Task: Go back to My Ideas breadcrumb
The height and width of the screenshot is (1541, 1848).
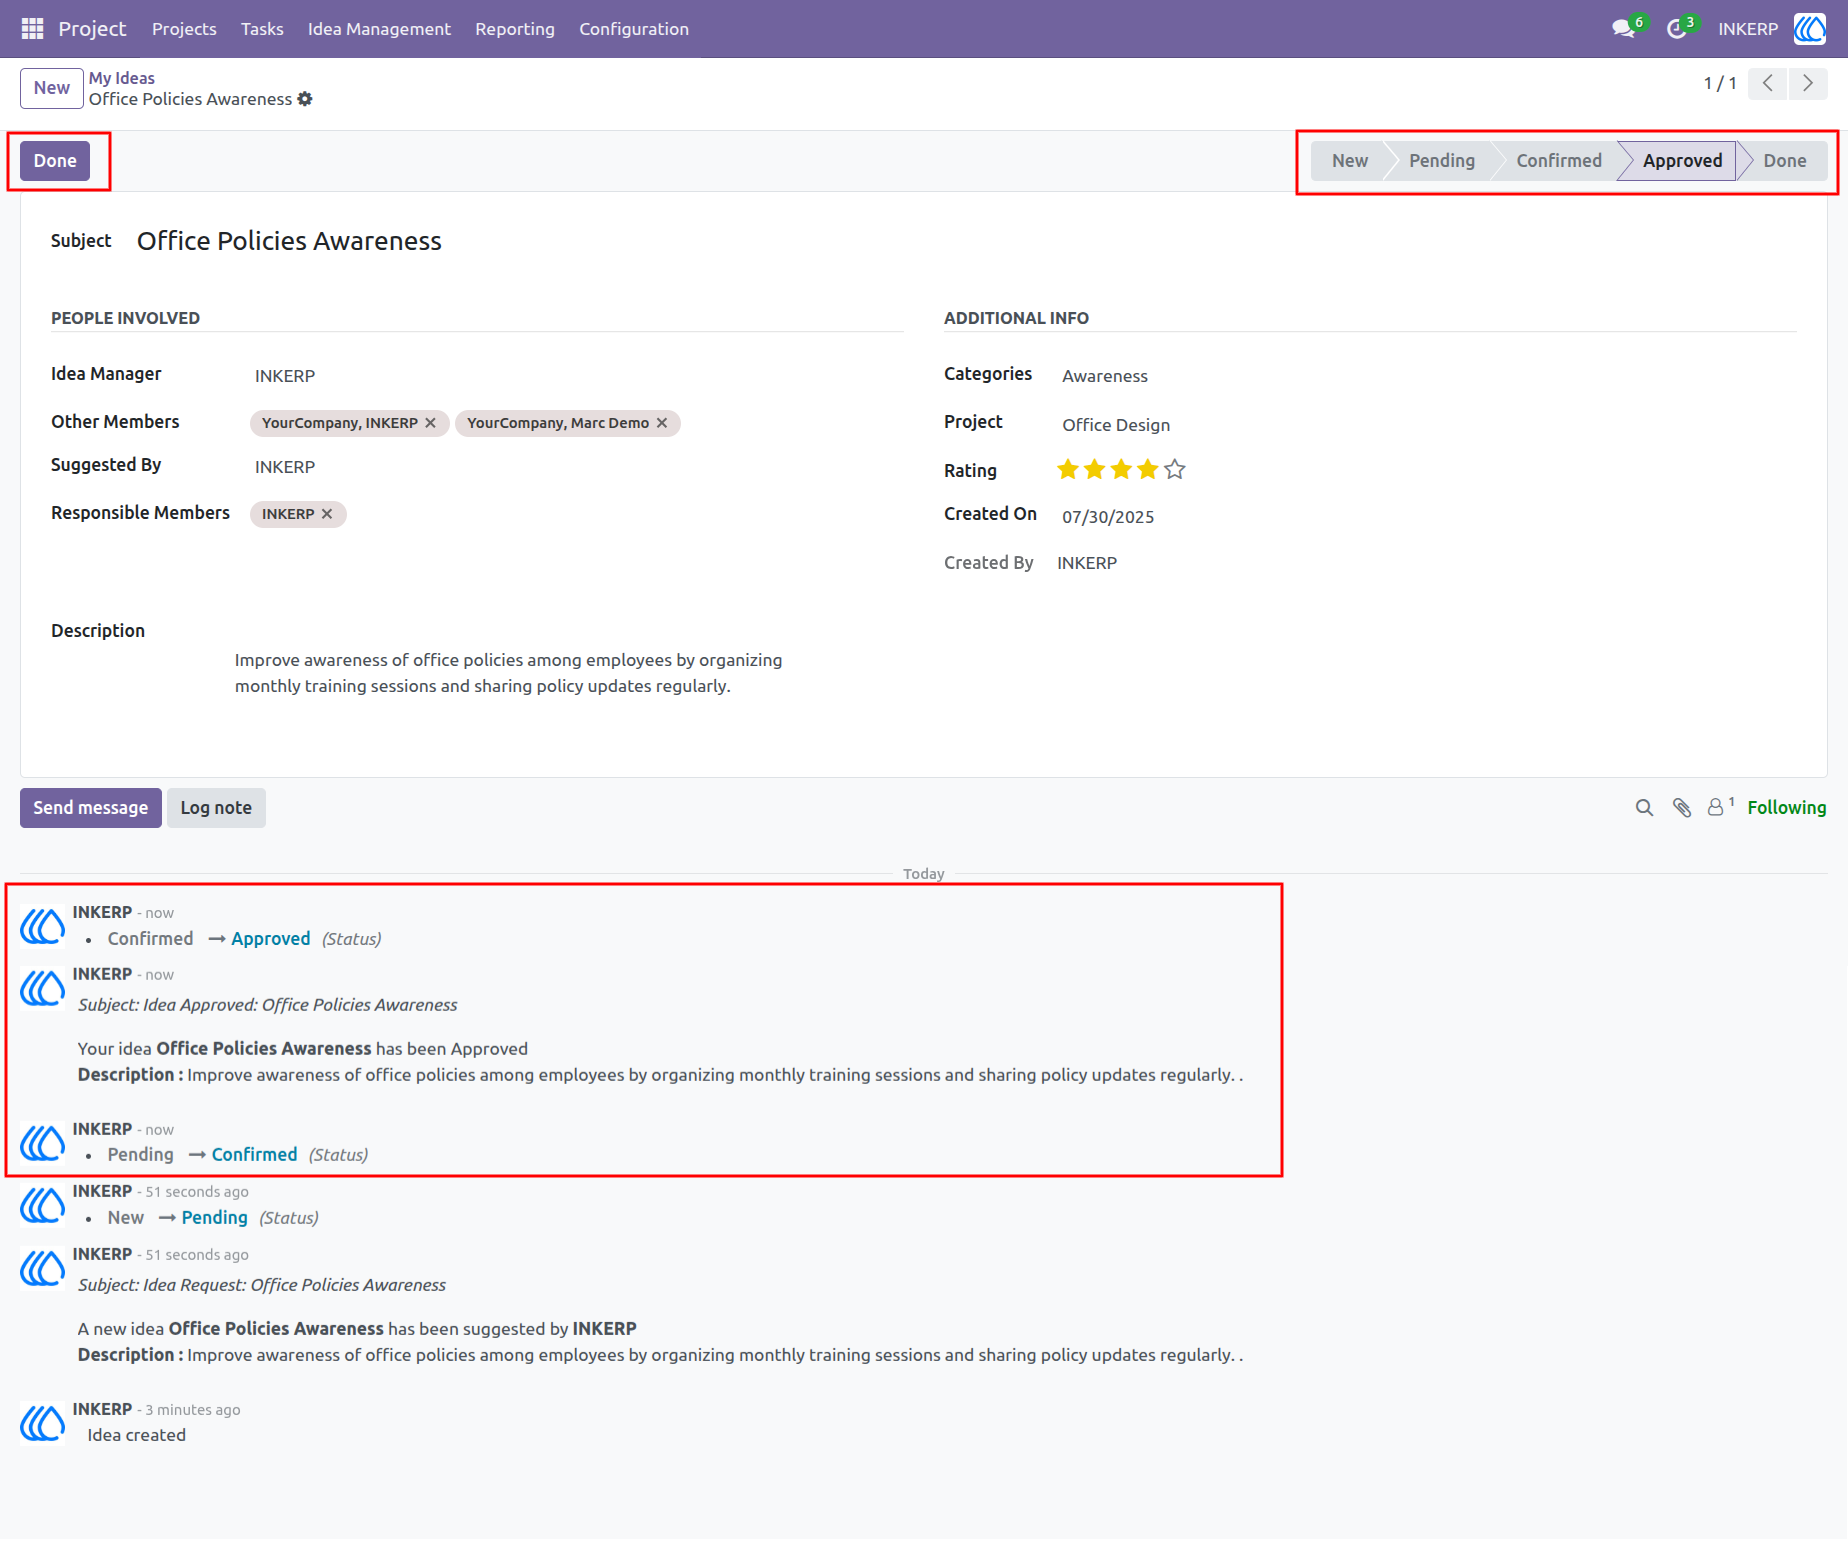Action: (122, 78)
